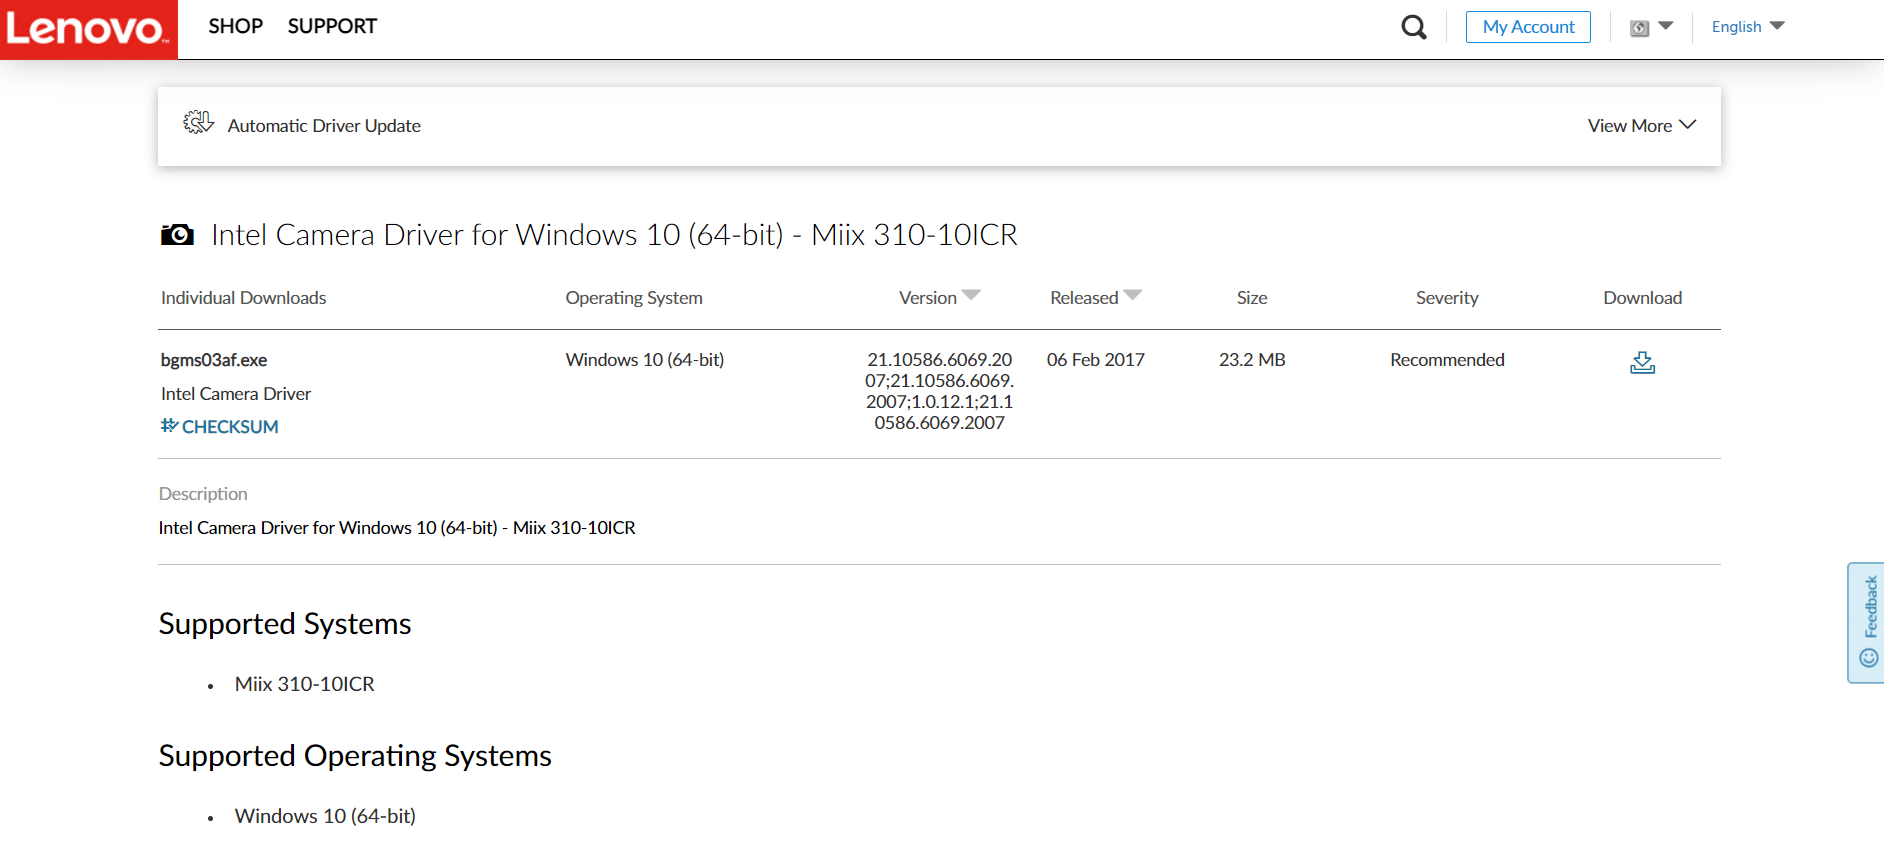
Task: Click the Severity column header
Action: pos(1447,298)
